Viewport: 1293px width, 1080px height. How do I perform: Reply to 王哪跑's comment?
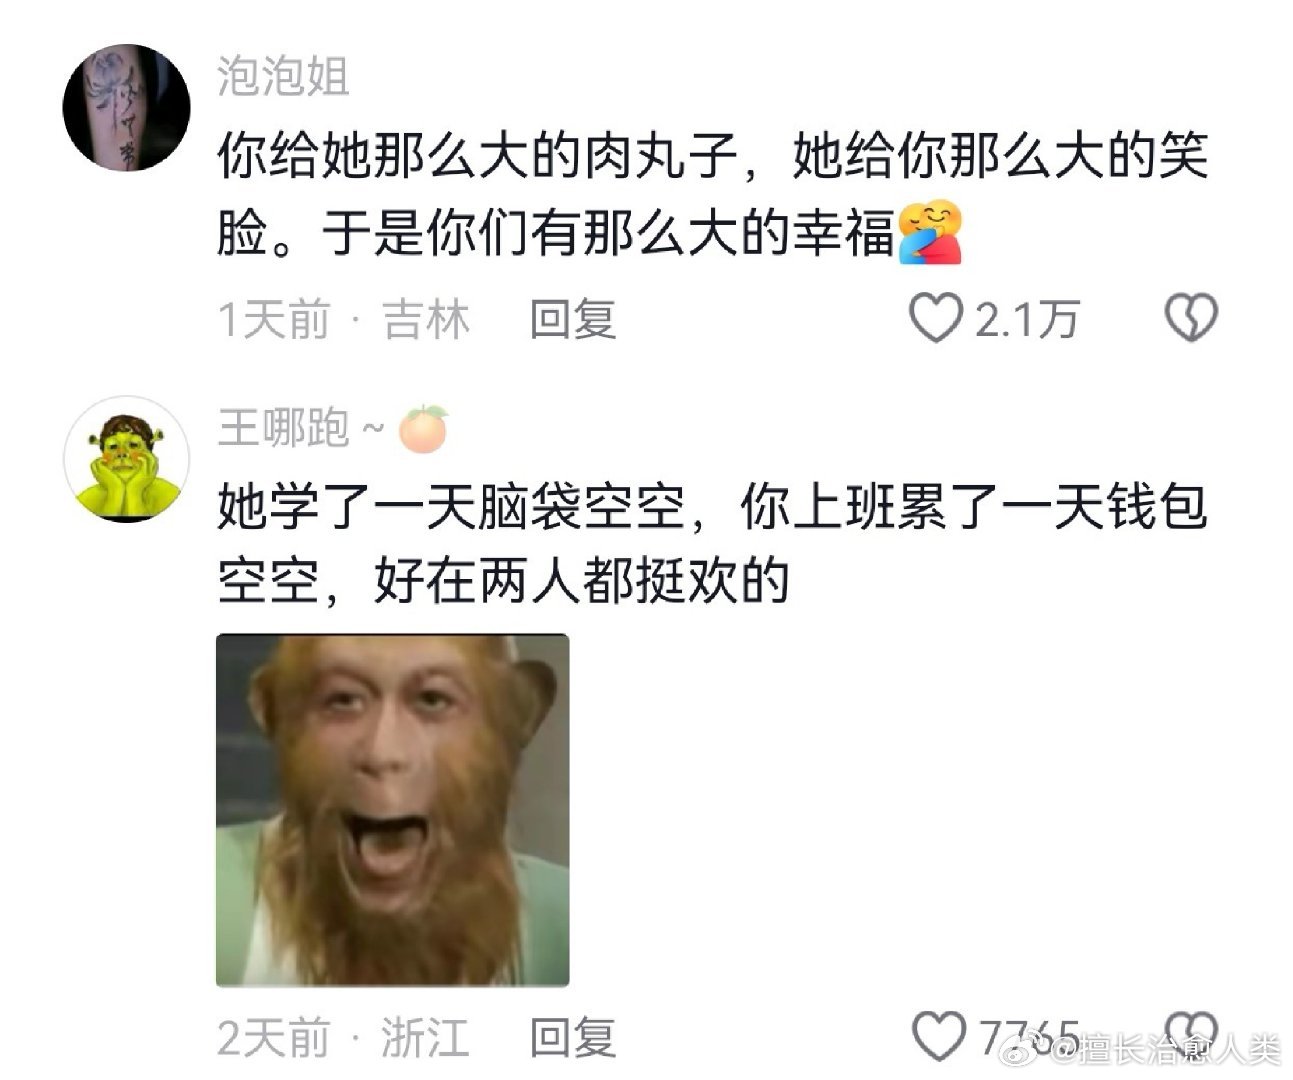pyautogui.click(x=572, y=1038)
